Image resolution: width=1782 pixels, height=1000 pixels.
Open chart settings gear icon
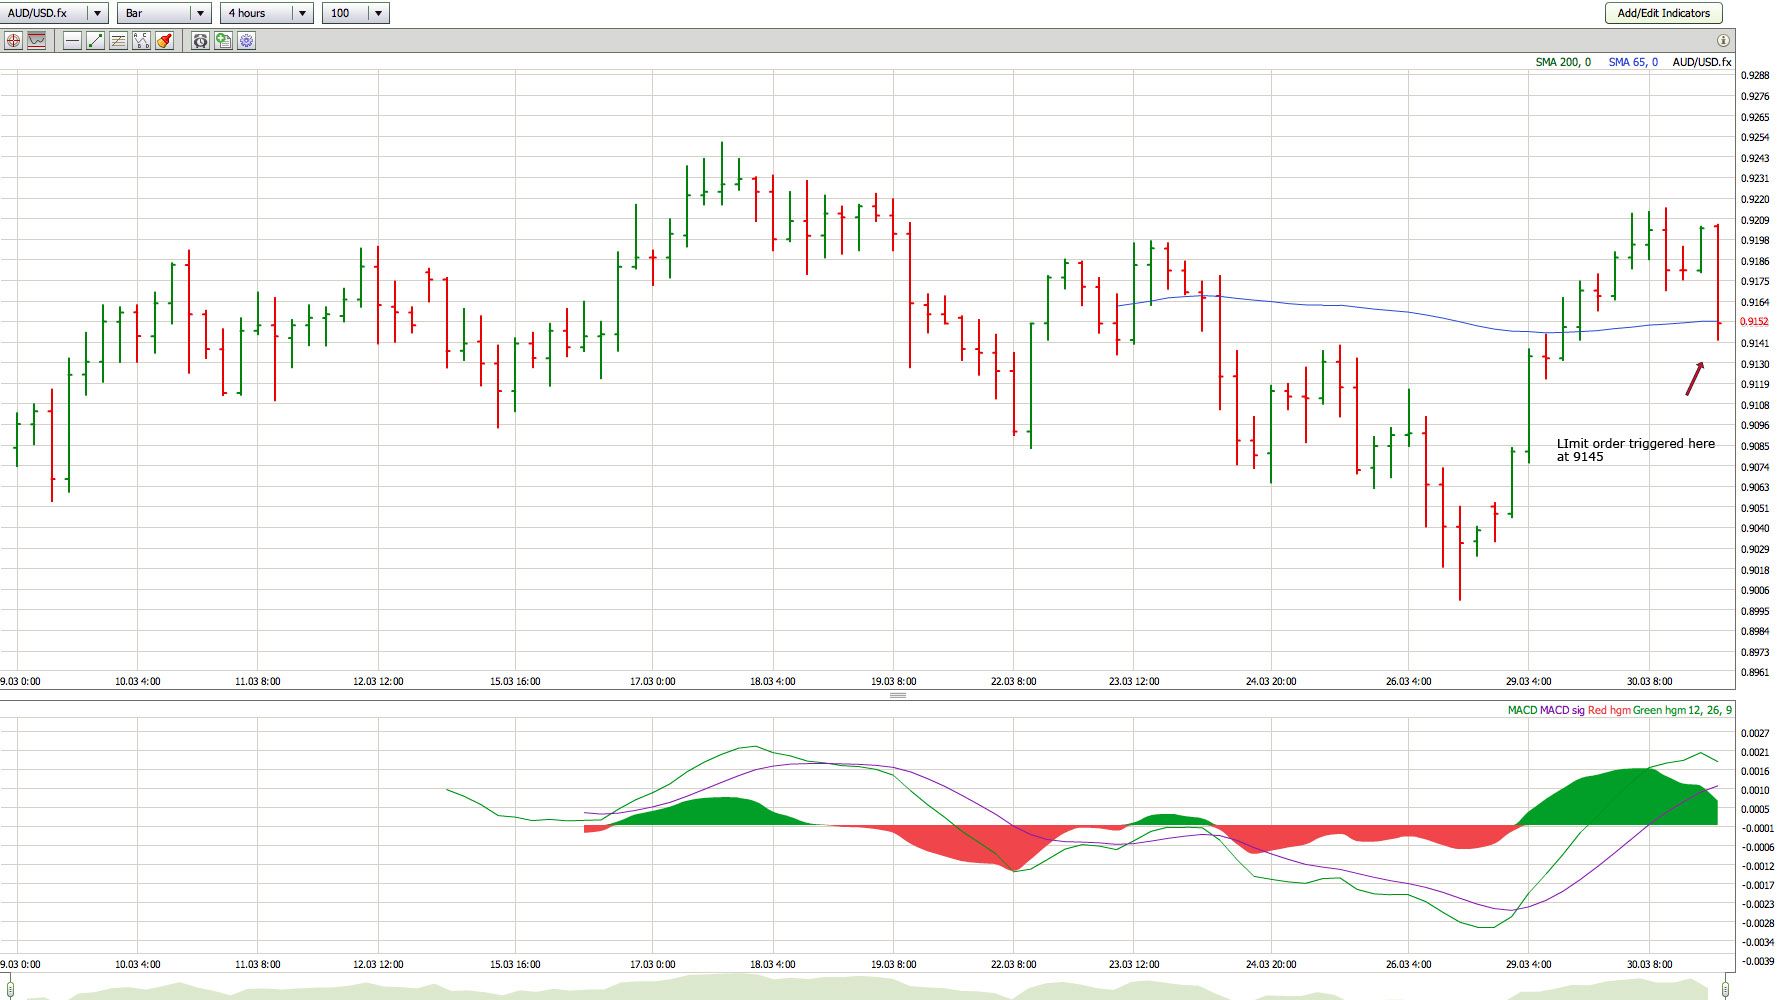(x=246, y=41)
